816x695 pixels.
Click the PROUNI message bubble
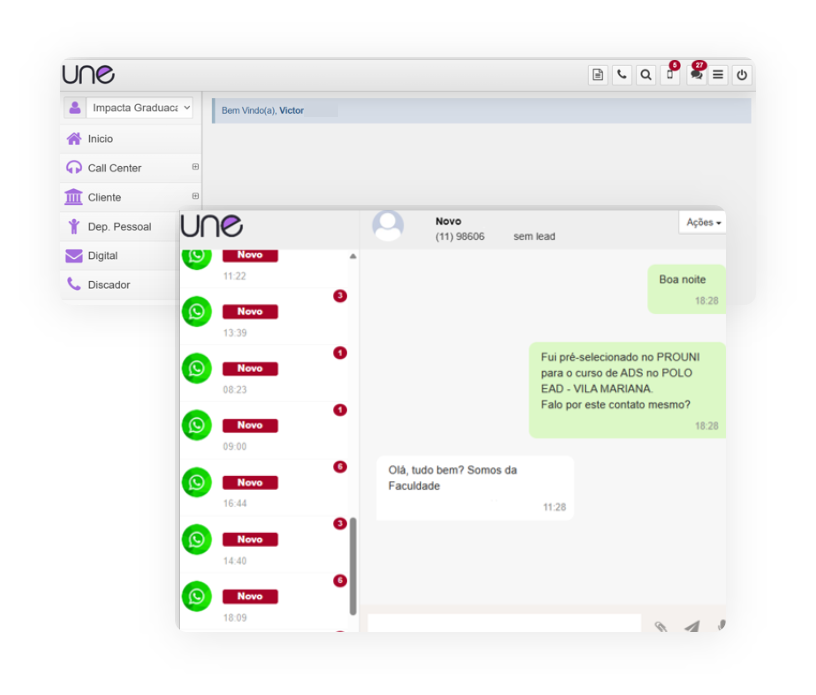coord(627,390)
